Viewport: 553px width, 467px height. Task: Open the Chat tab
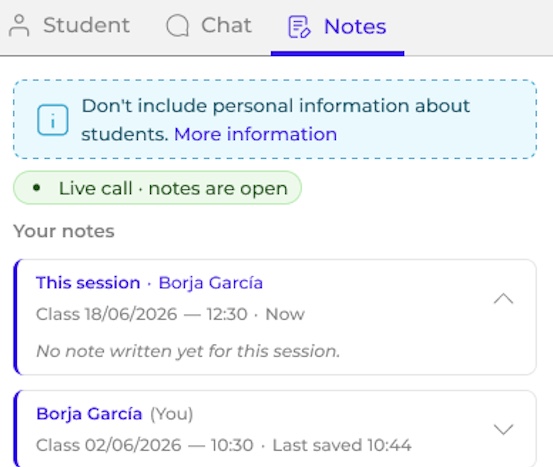(x=209, y=26)
